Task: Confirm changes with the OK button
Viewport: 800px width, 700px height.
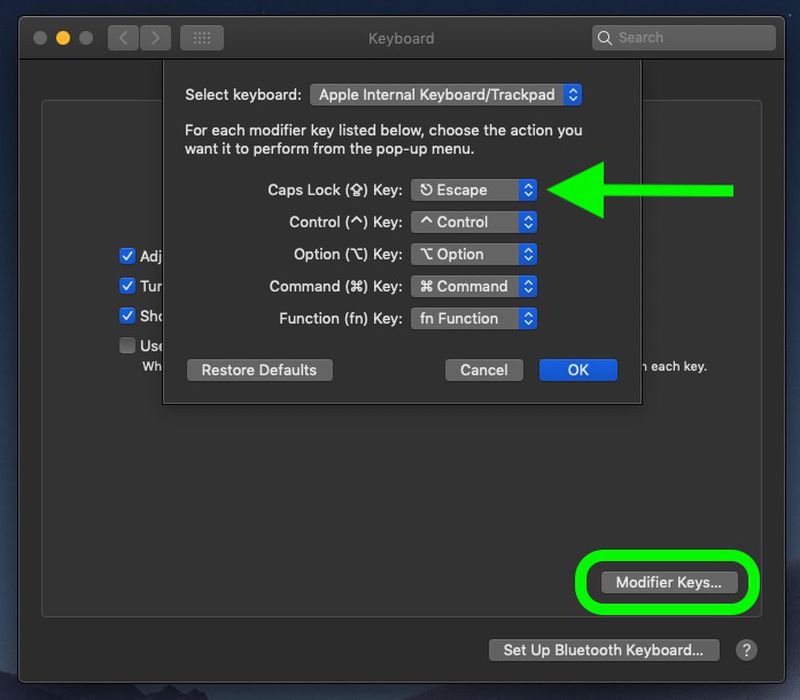Action: tap(578, 370)
